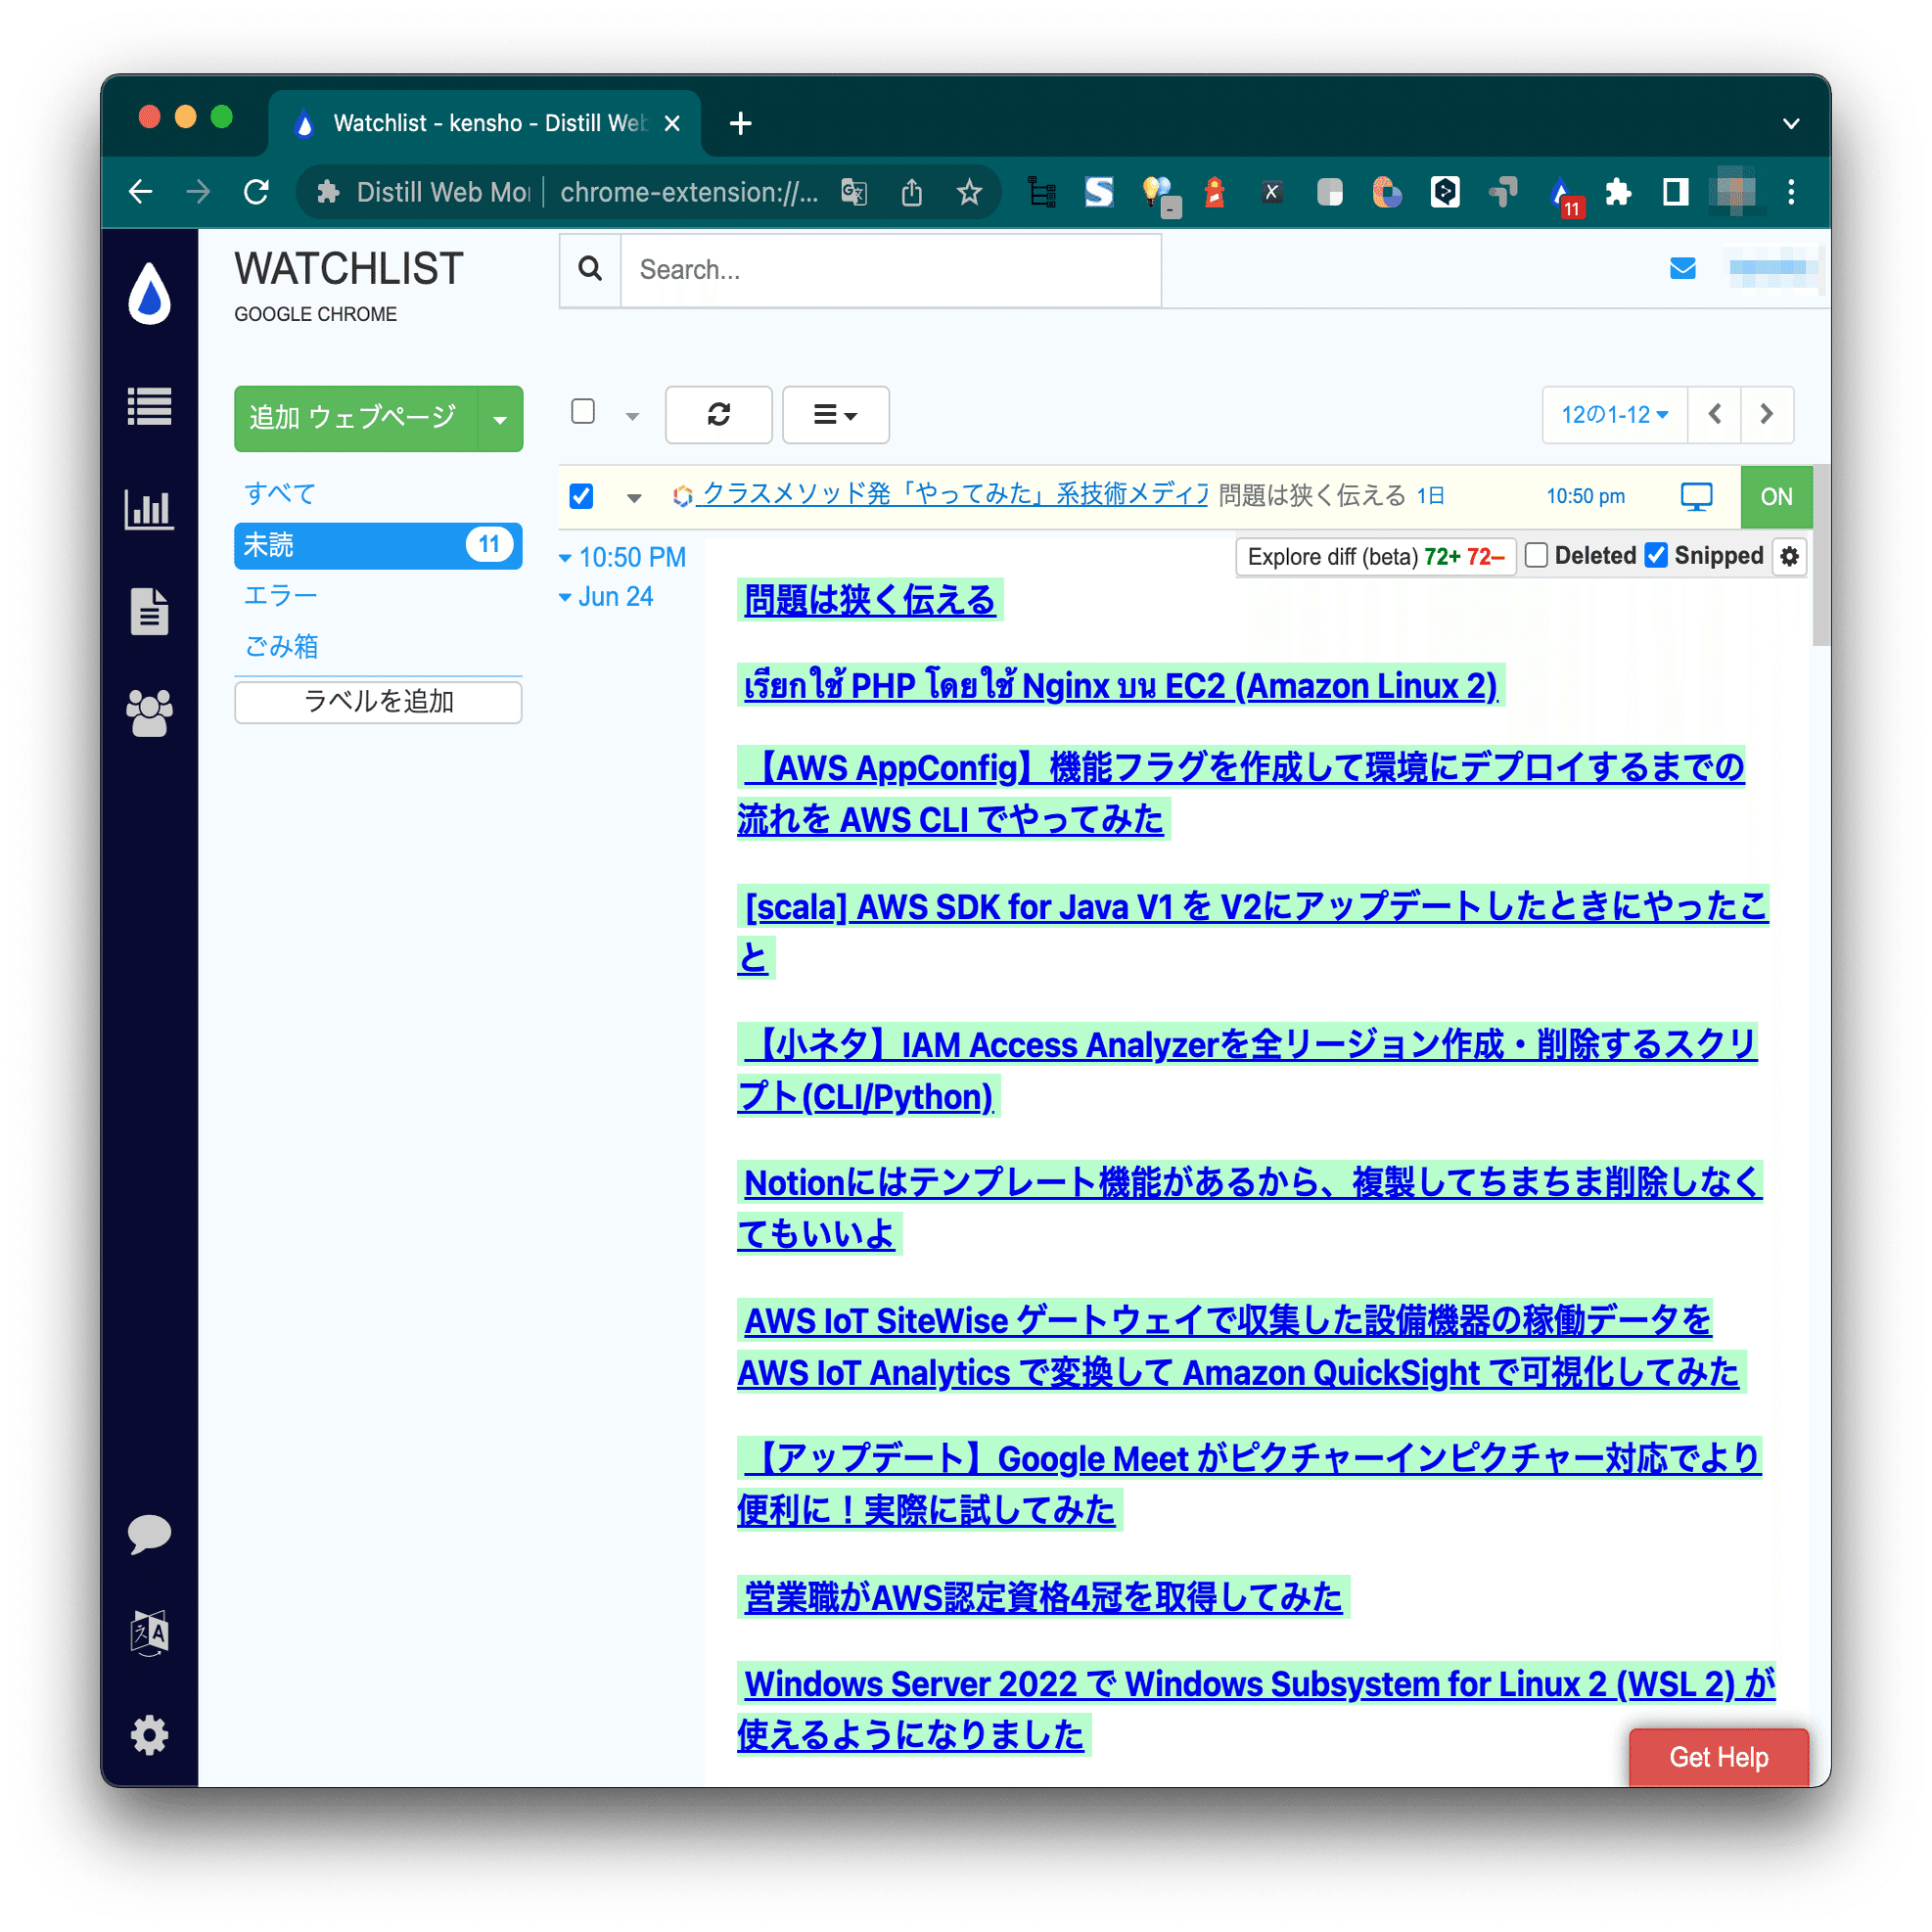The image size is (1932, 1932).
Task: Open select-all dropdown caret
Action: pyautogui.click(x=632, y=416)
